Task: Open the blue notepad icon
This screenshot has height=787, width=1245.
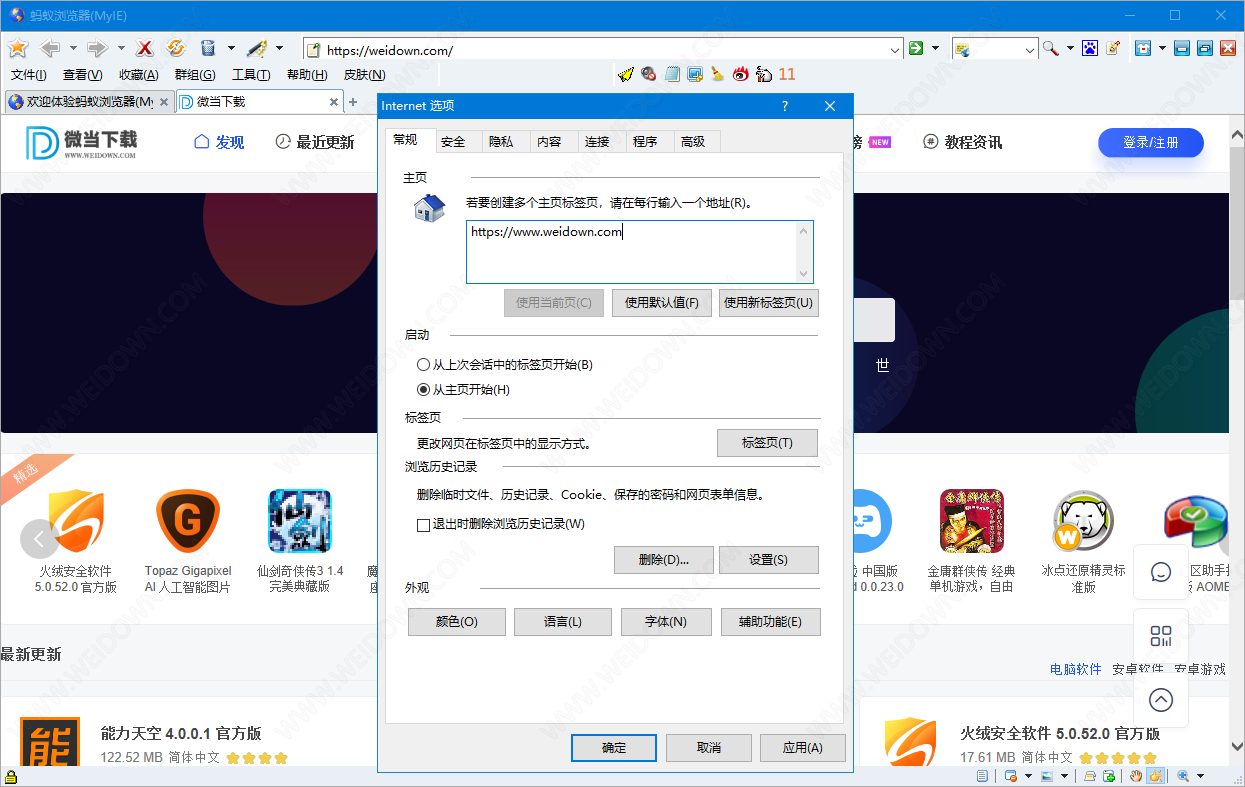Action: tap(672, 74)
